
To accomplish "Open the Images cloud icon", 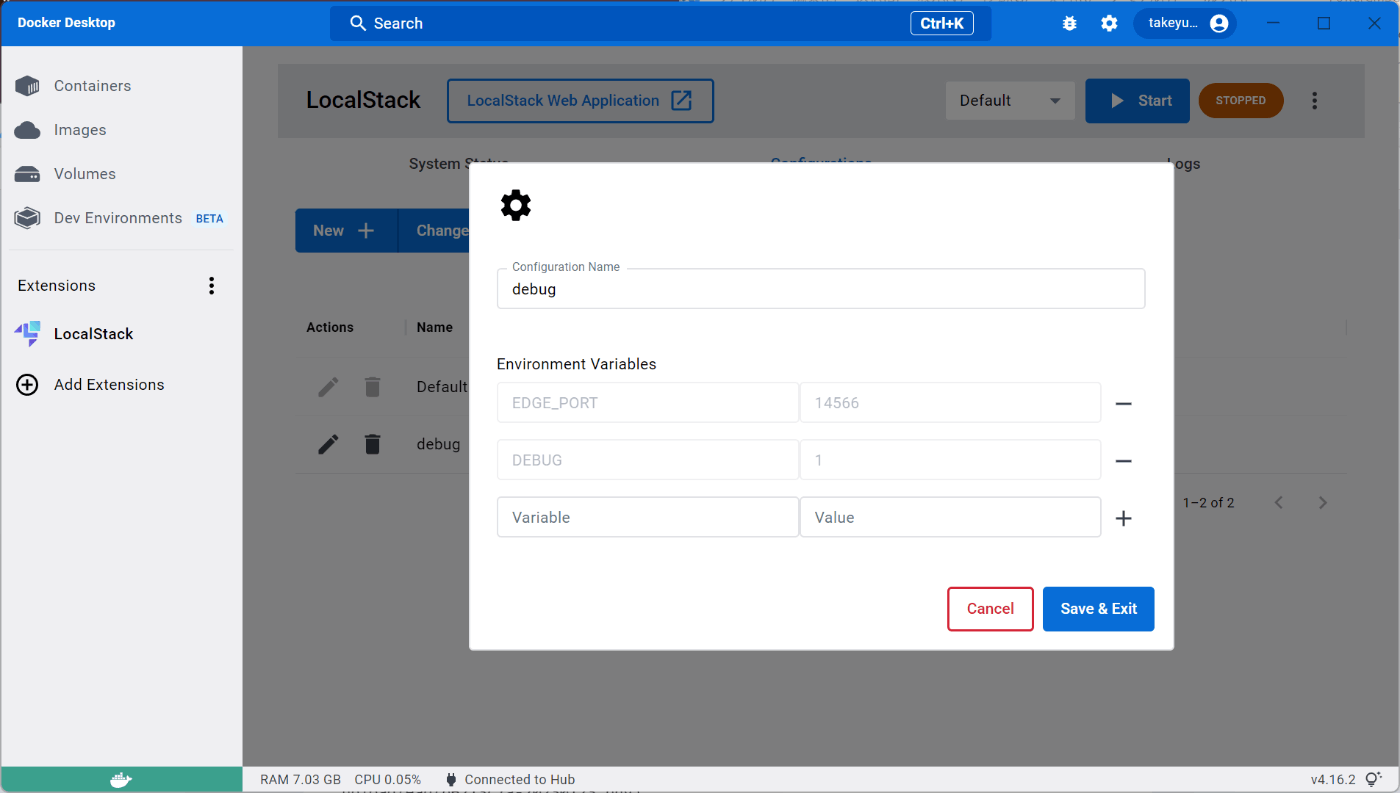I will pyautogui.click(x=27, y=130).
